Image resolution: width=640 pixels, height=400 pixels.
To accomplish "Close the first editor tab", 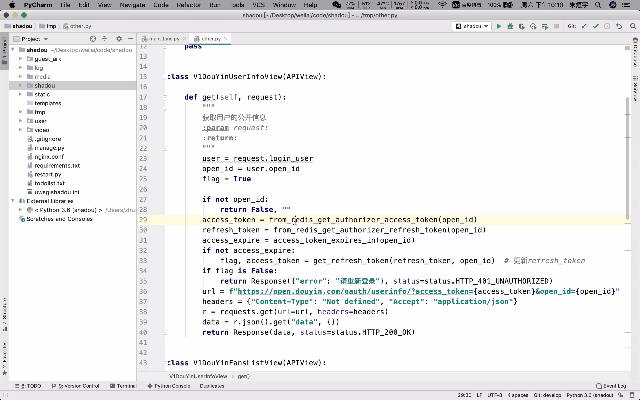I will (x=184, y=39).
